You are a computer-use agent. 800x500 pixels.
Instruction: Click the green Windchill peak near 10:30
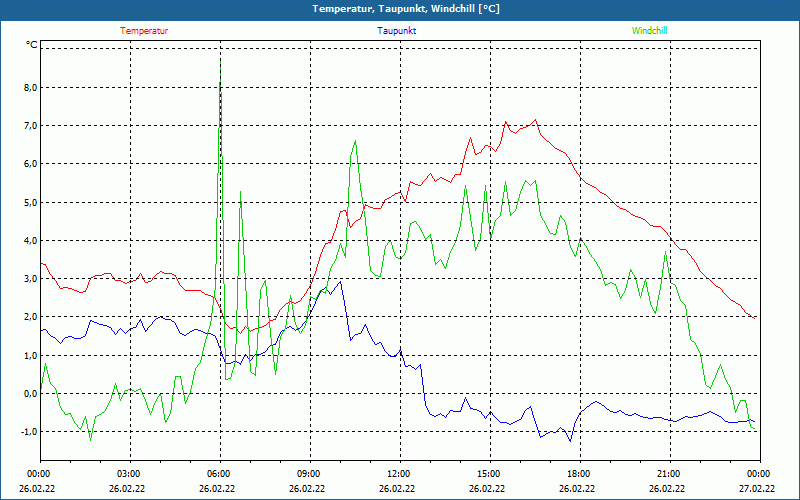(355, 141)
